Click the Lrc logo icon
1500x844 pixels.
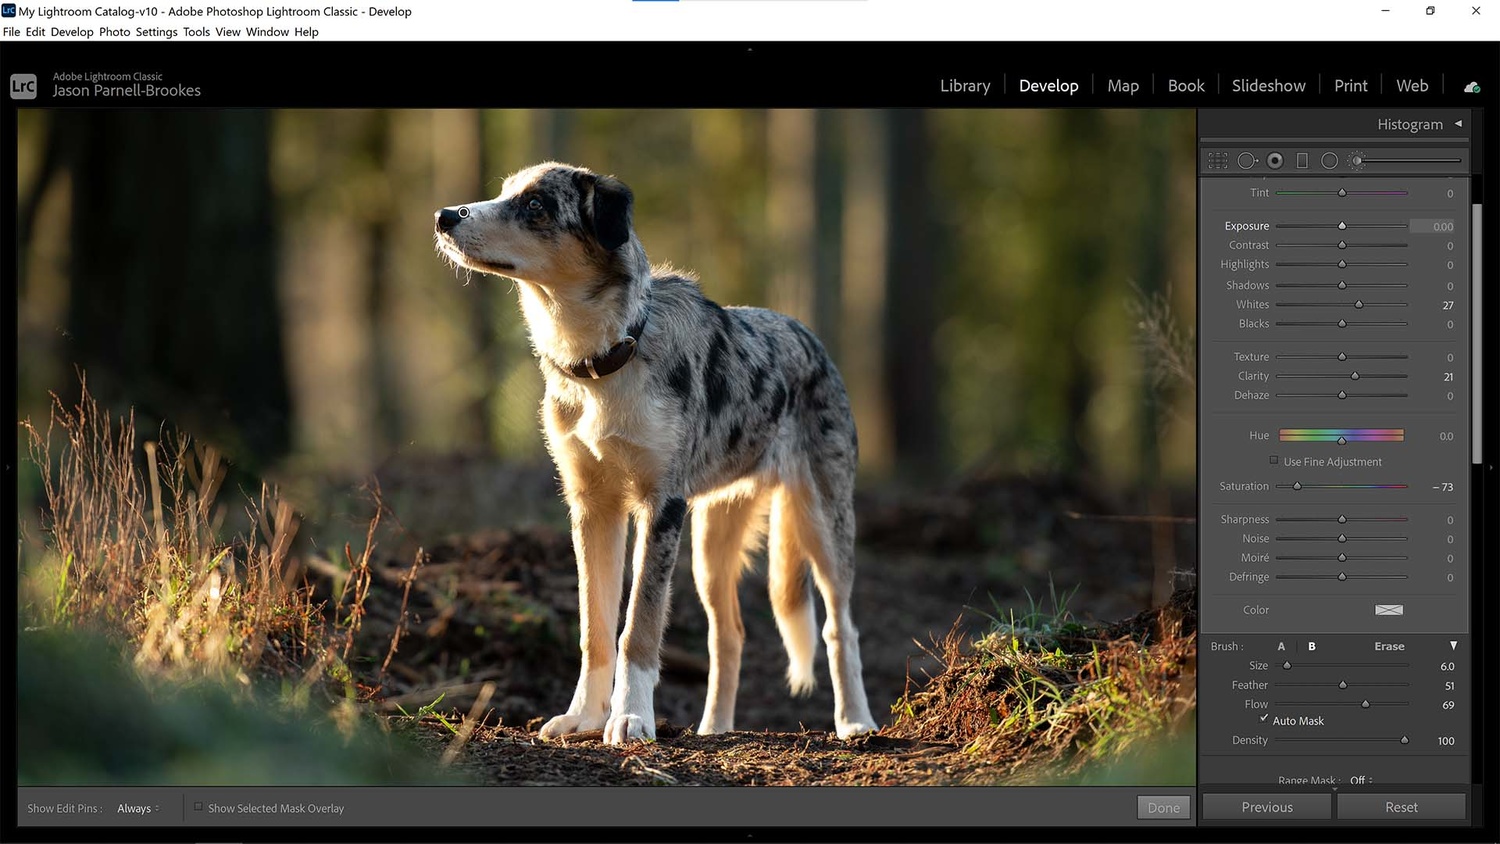(23, 86)
